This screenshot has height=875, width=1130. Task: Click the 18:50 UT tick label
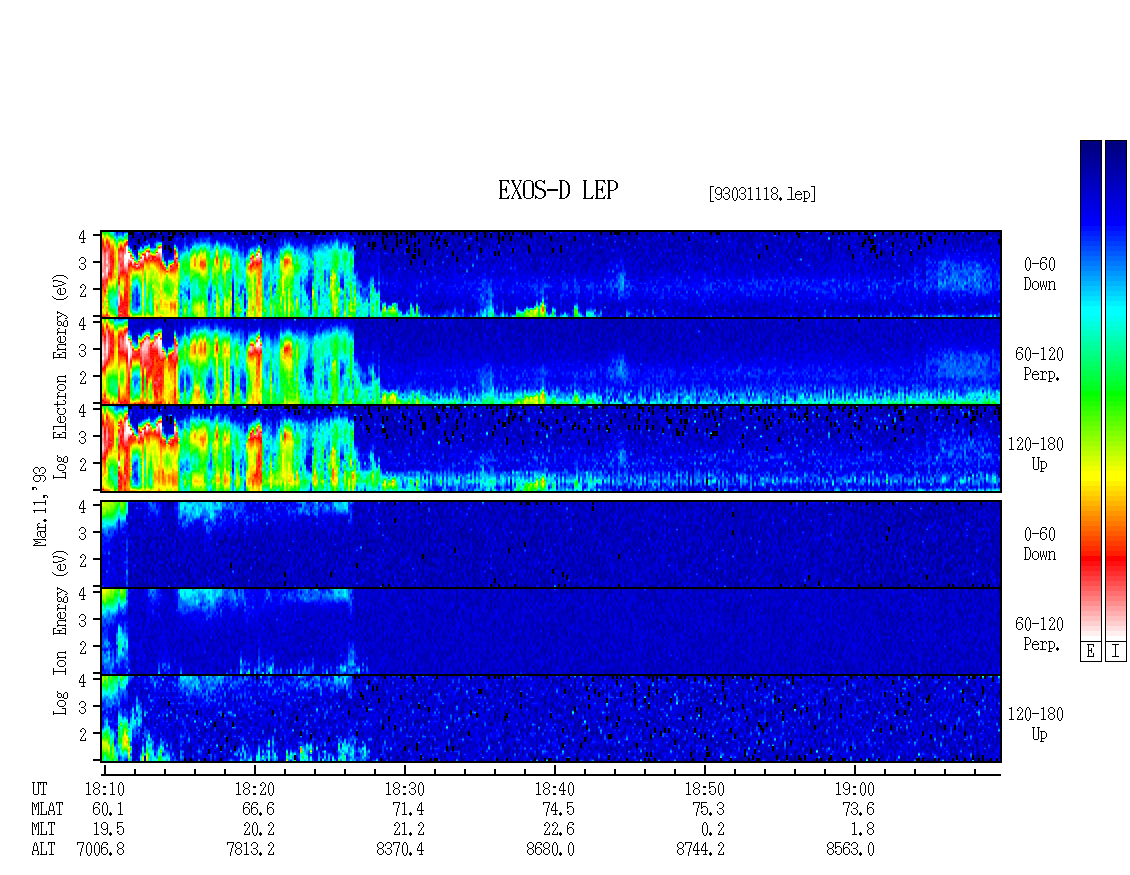click(x=704, y=789)
